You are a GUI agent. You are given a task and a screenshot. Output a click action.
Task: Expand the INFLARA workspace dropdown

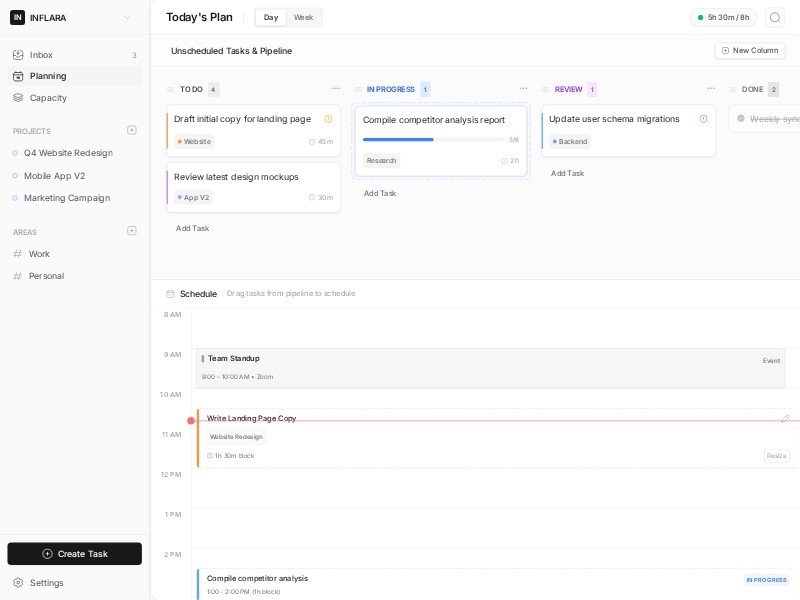(127, 17)
